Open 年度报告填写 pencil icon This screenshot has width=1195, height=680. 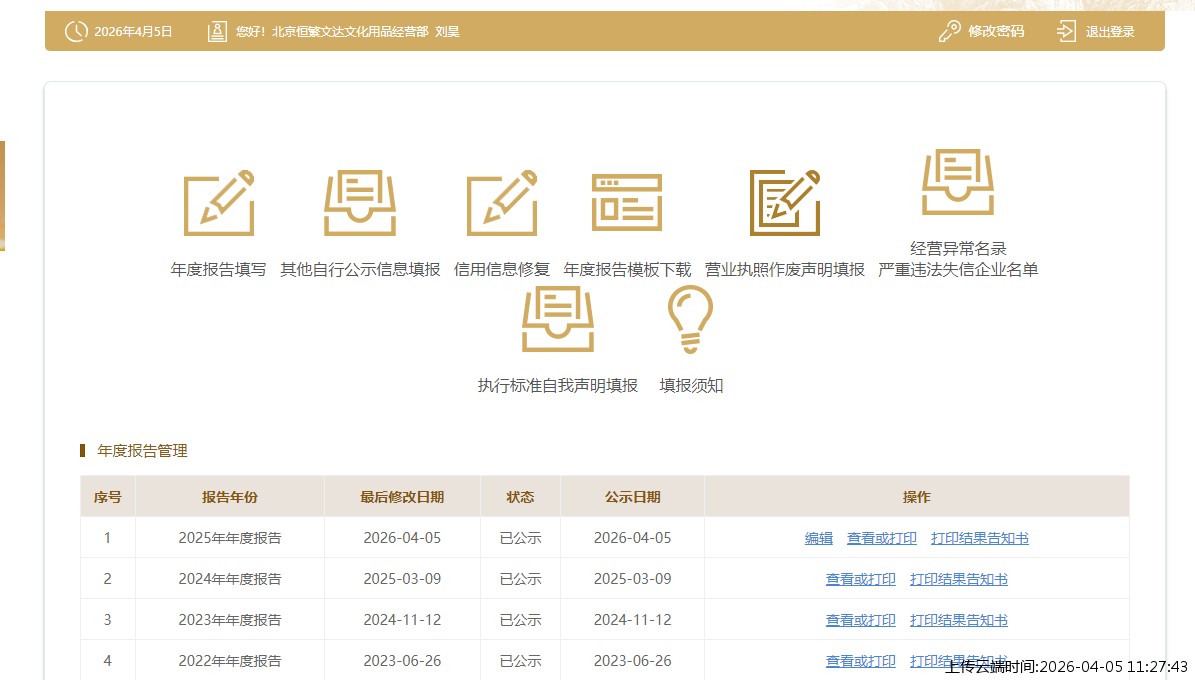pos(219,204)
